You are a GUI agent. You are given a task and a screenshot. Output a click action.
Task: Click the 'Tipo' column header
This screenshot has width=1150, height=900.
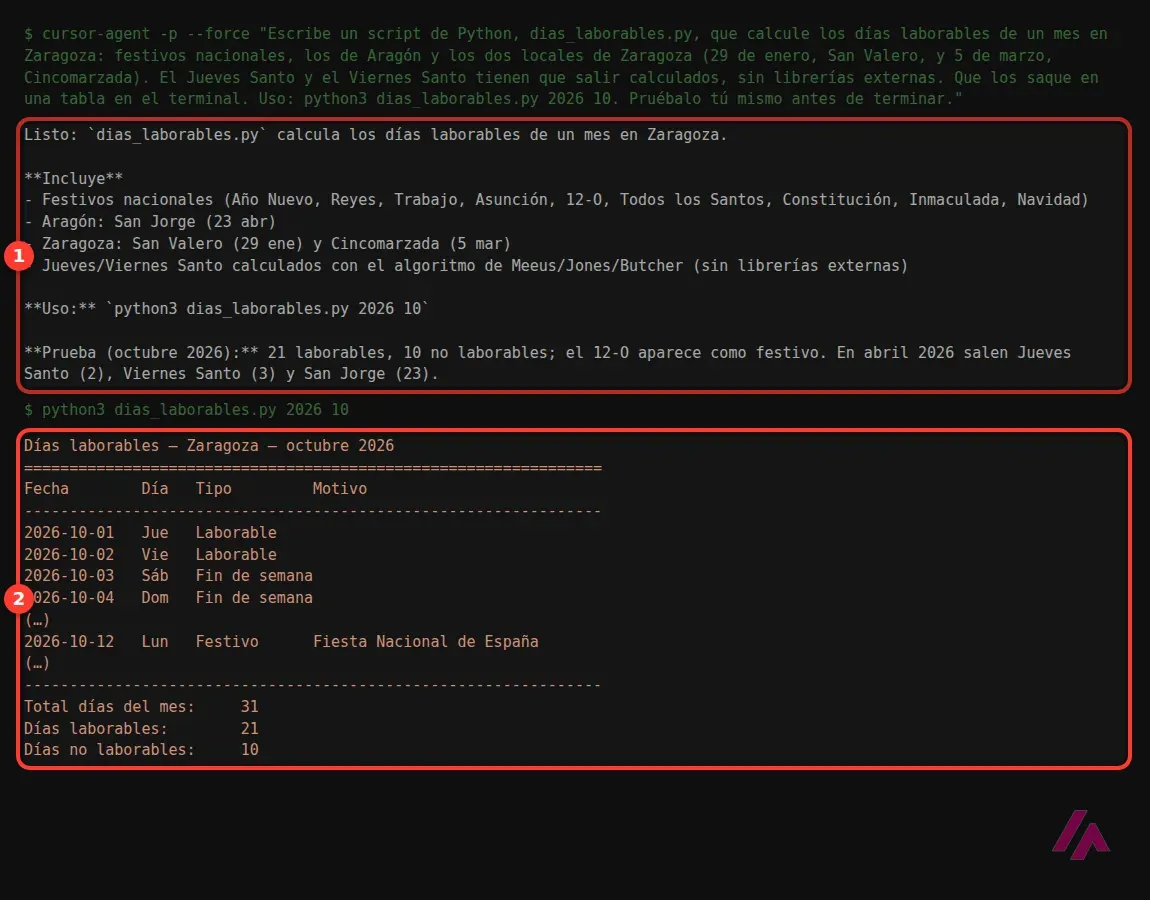(213, 489)
